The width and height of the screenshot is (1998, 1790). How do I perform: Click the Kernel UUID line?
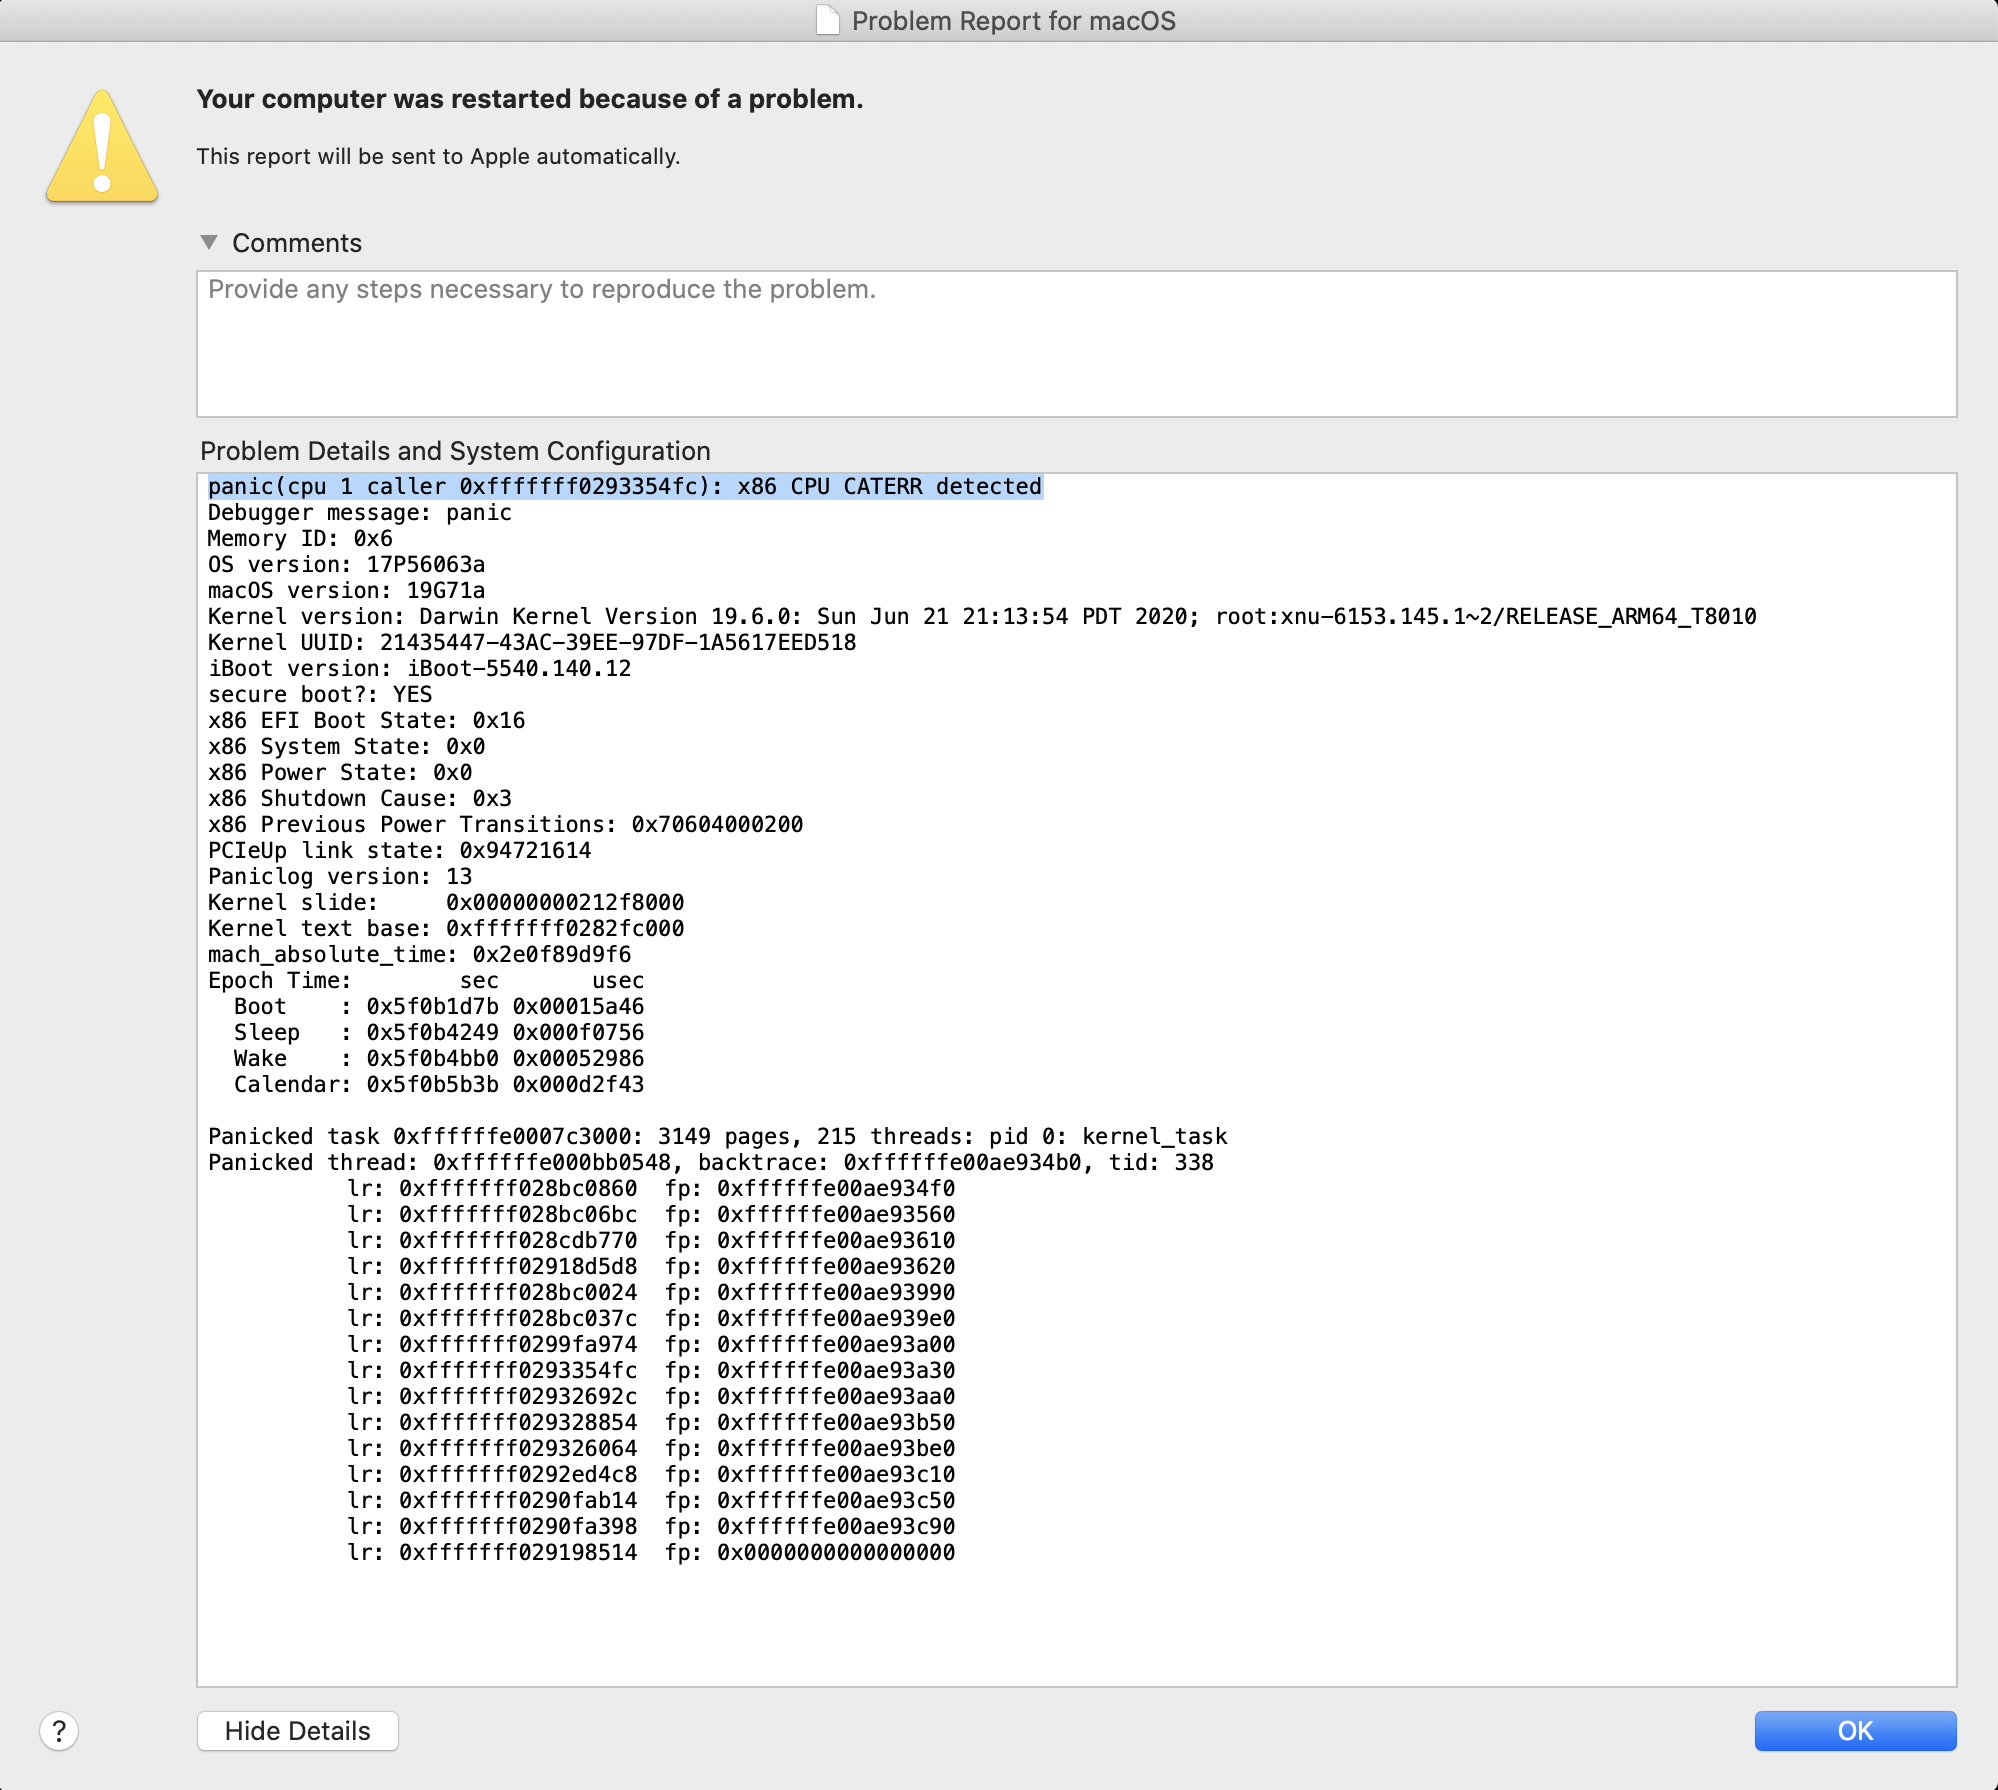[x=531, y=643]
